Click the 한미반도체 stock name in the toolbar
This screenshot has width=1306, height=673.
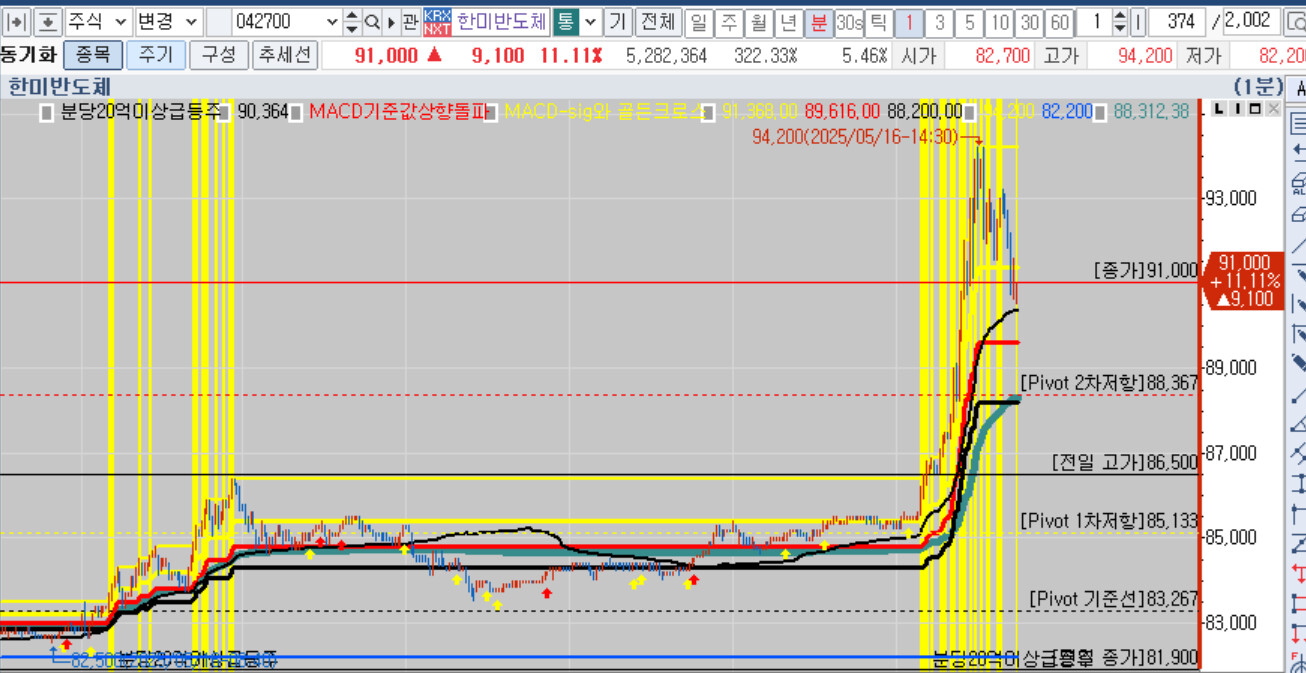click(x=502, y=21)
